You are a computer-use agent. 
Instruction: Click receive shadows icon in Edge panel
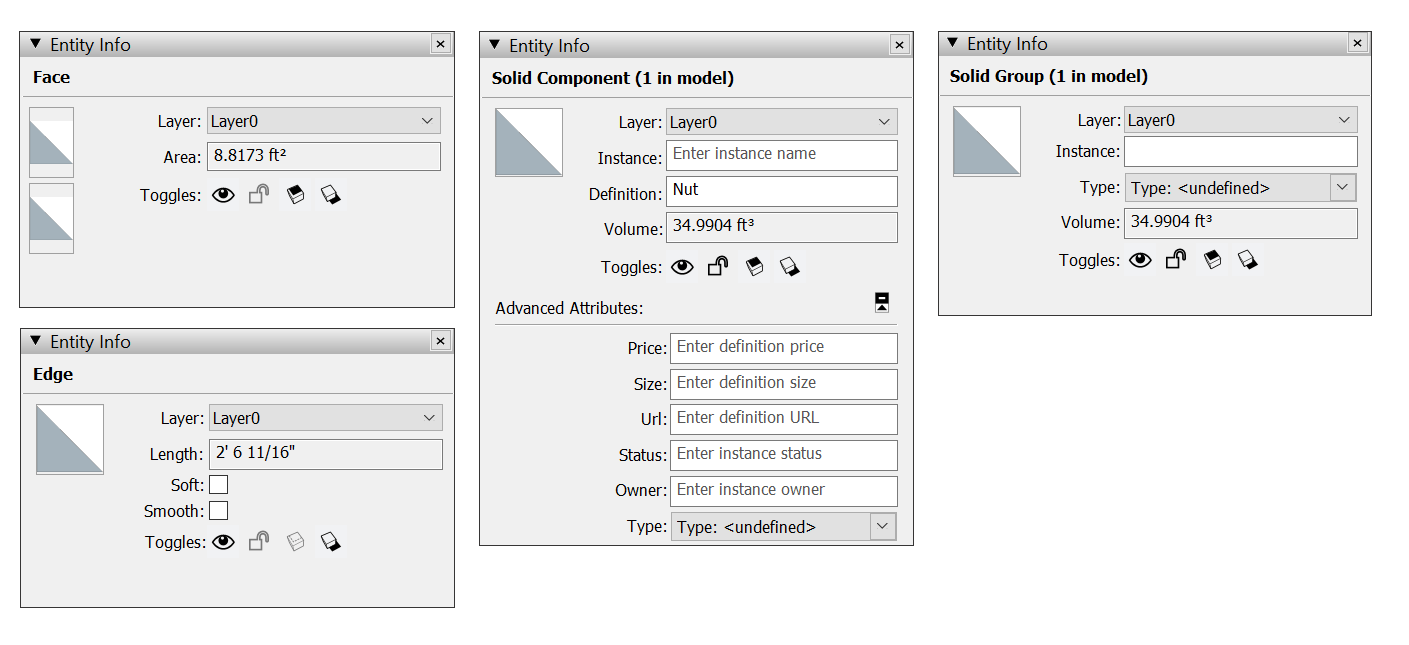point(295,542)
